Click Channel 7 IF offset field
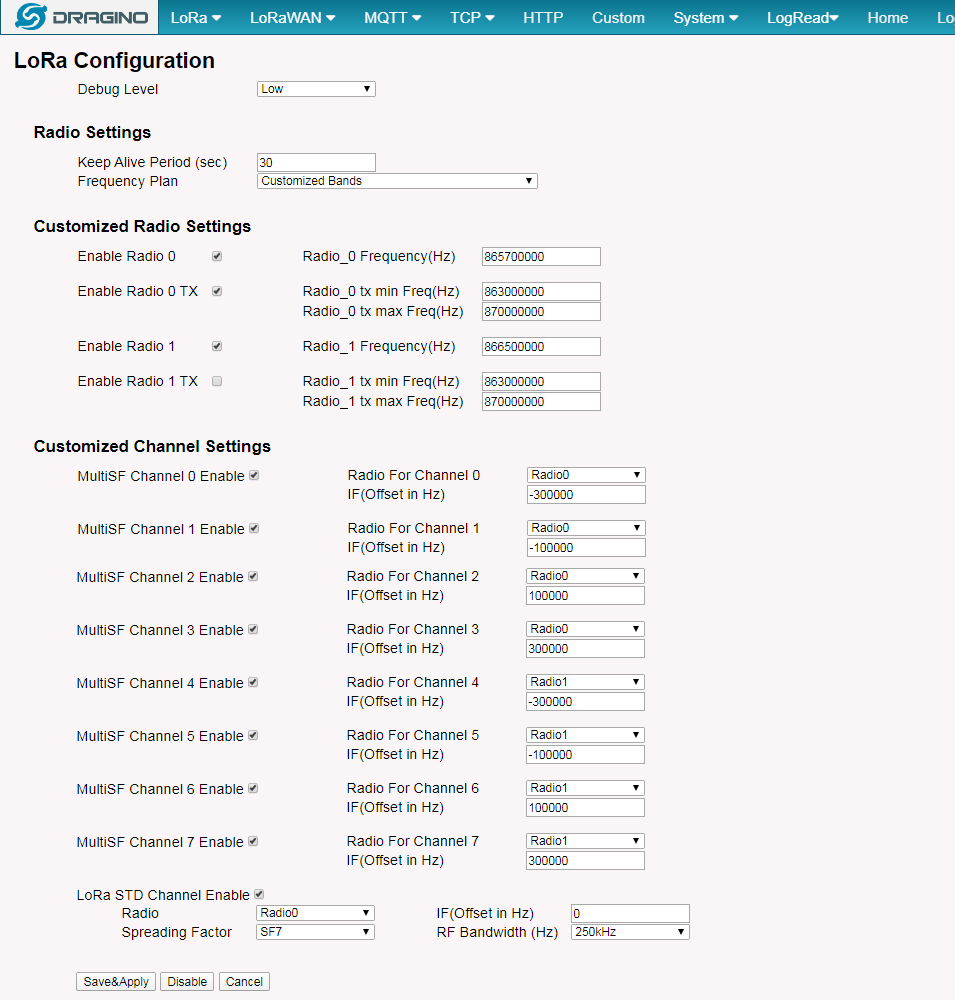This screenshot has height=1000, width=955. coord(585,860)
